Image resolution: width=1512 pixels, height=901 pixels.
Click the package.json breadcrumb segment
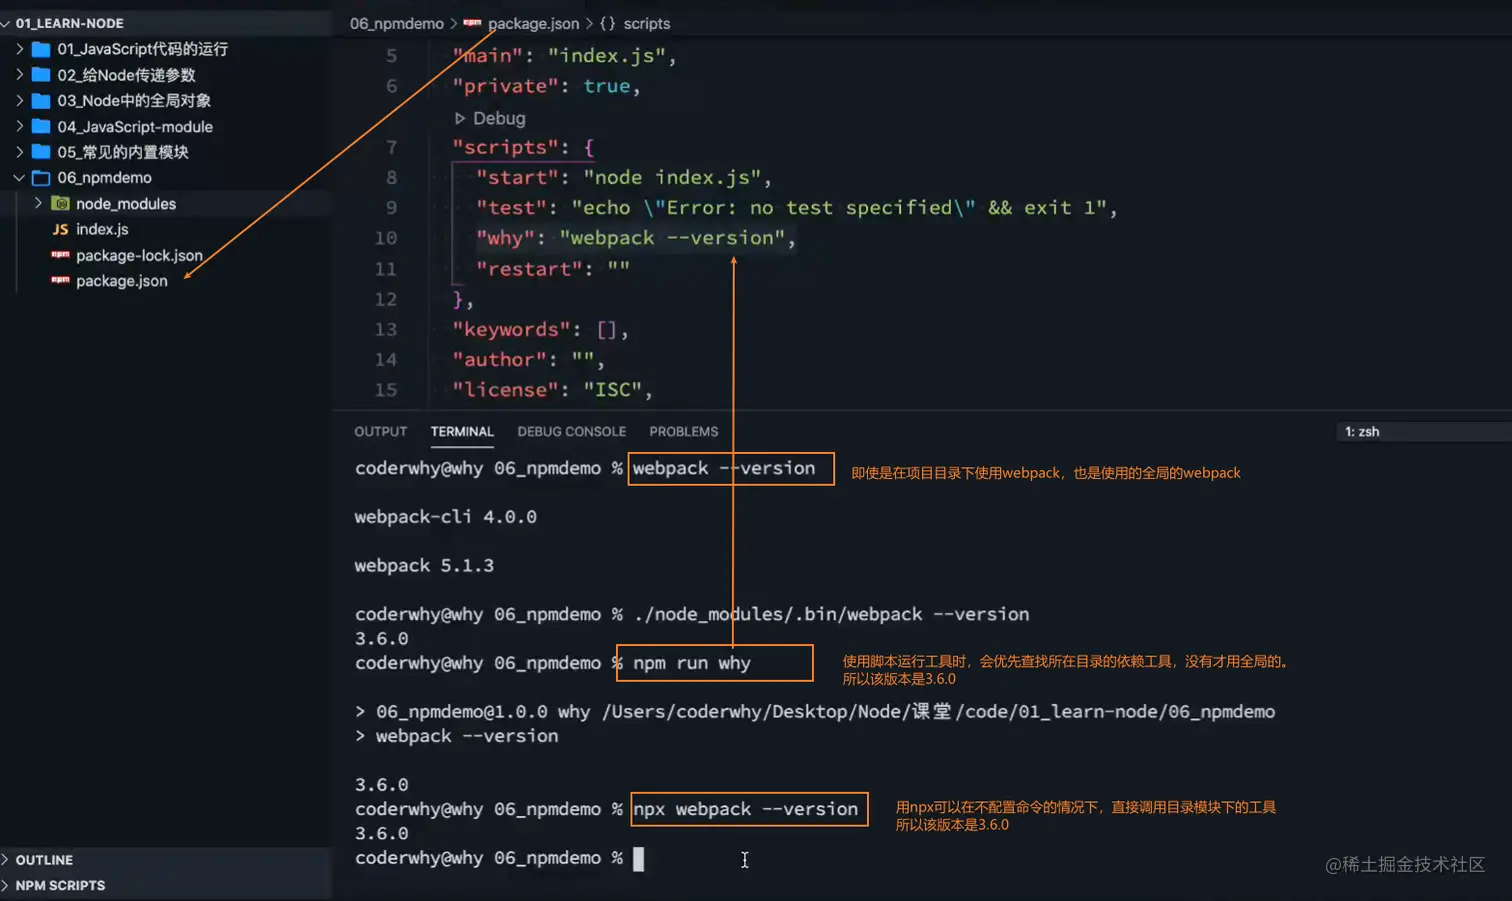pos(533,23)
